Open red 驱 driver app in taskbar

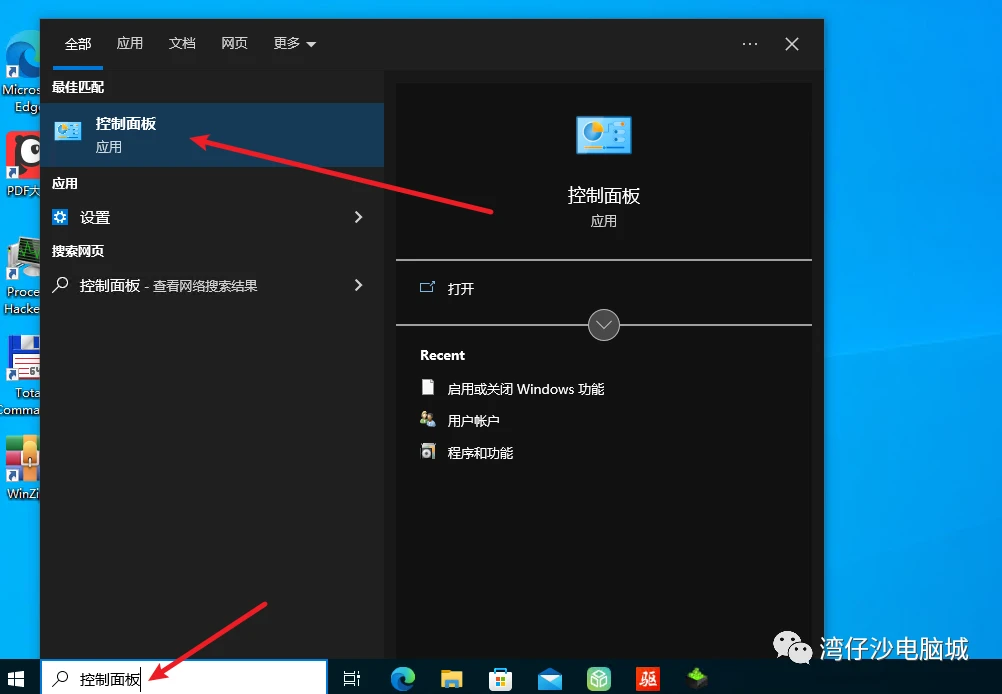point(648,679)
